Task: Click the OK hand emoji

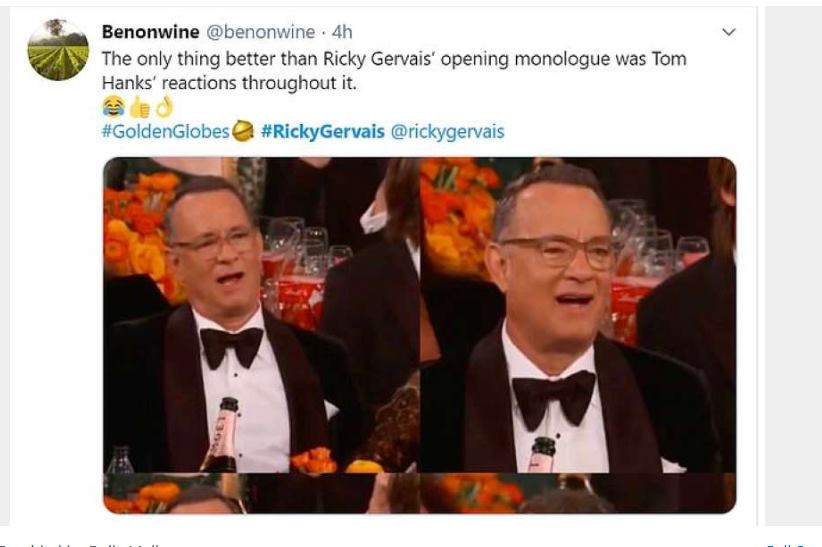Action: pyautogui.click(x=164, y=107)
